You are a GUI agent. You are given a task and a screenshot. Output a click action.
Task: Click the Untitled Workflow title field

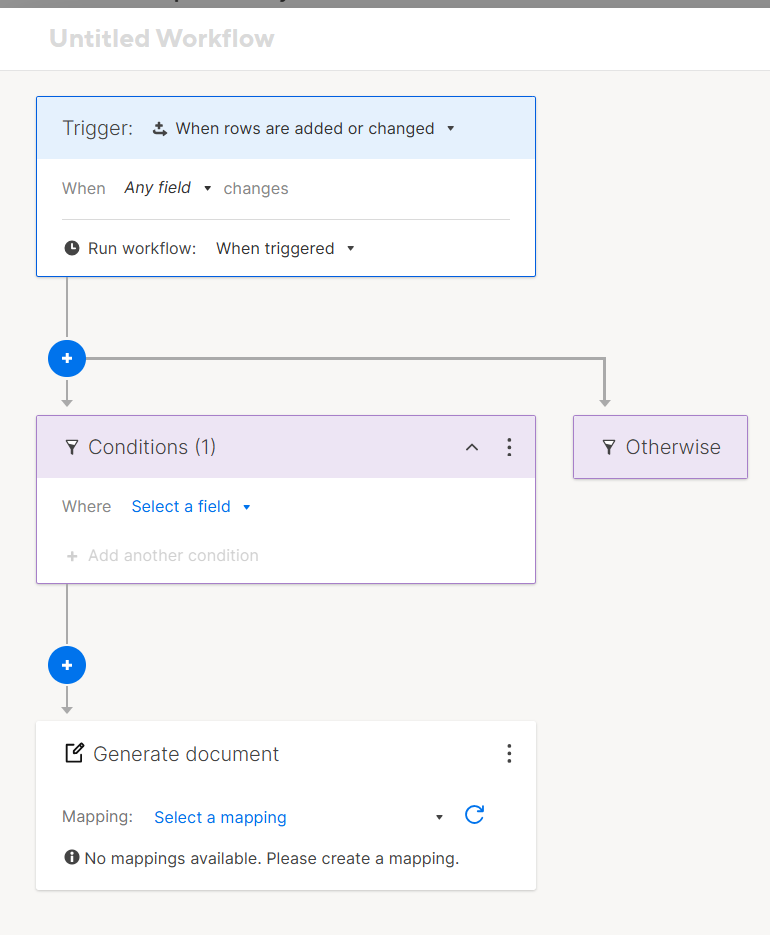162,39
